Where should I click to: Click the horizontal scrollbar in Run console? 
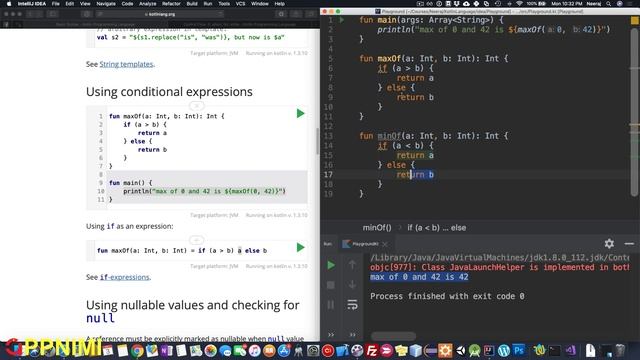tap(393, 336)
